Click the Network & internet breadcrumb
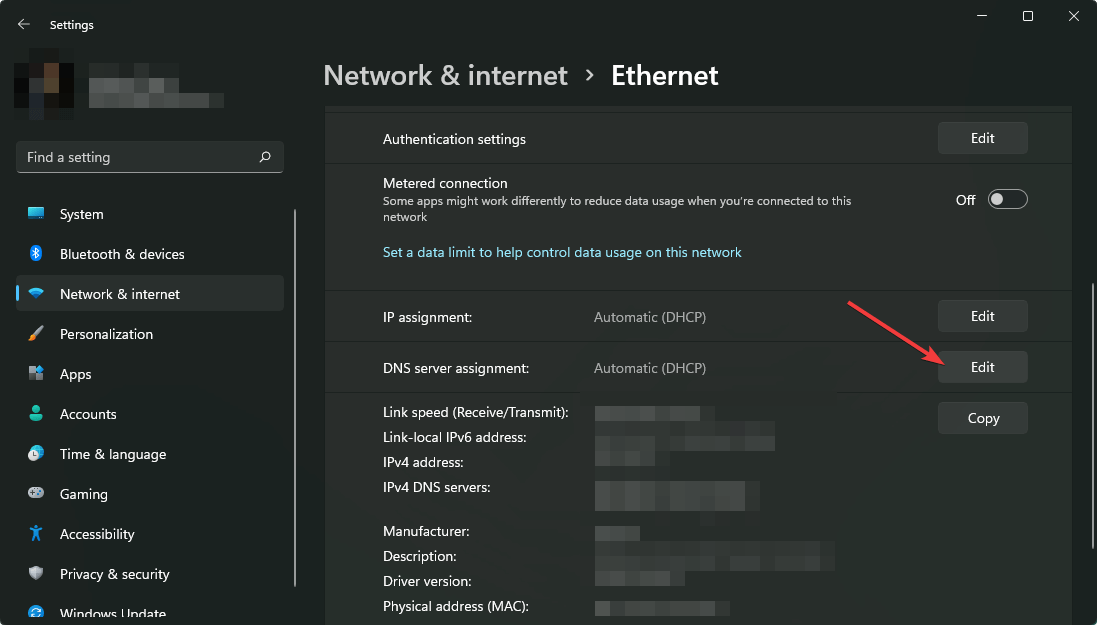Image resolution: width=1097 pixels, height=625 pixels. pyautogui.click(x=445, y=75)
